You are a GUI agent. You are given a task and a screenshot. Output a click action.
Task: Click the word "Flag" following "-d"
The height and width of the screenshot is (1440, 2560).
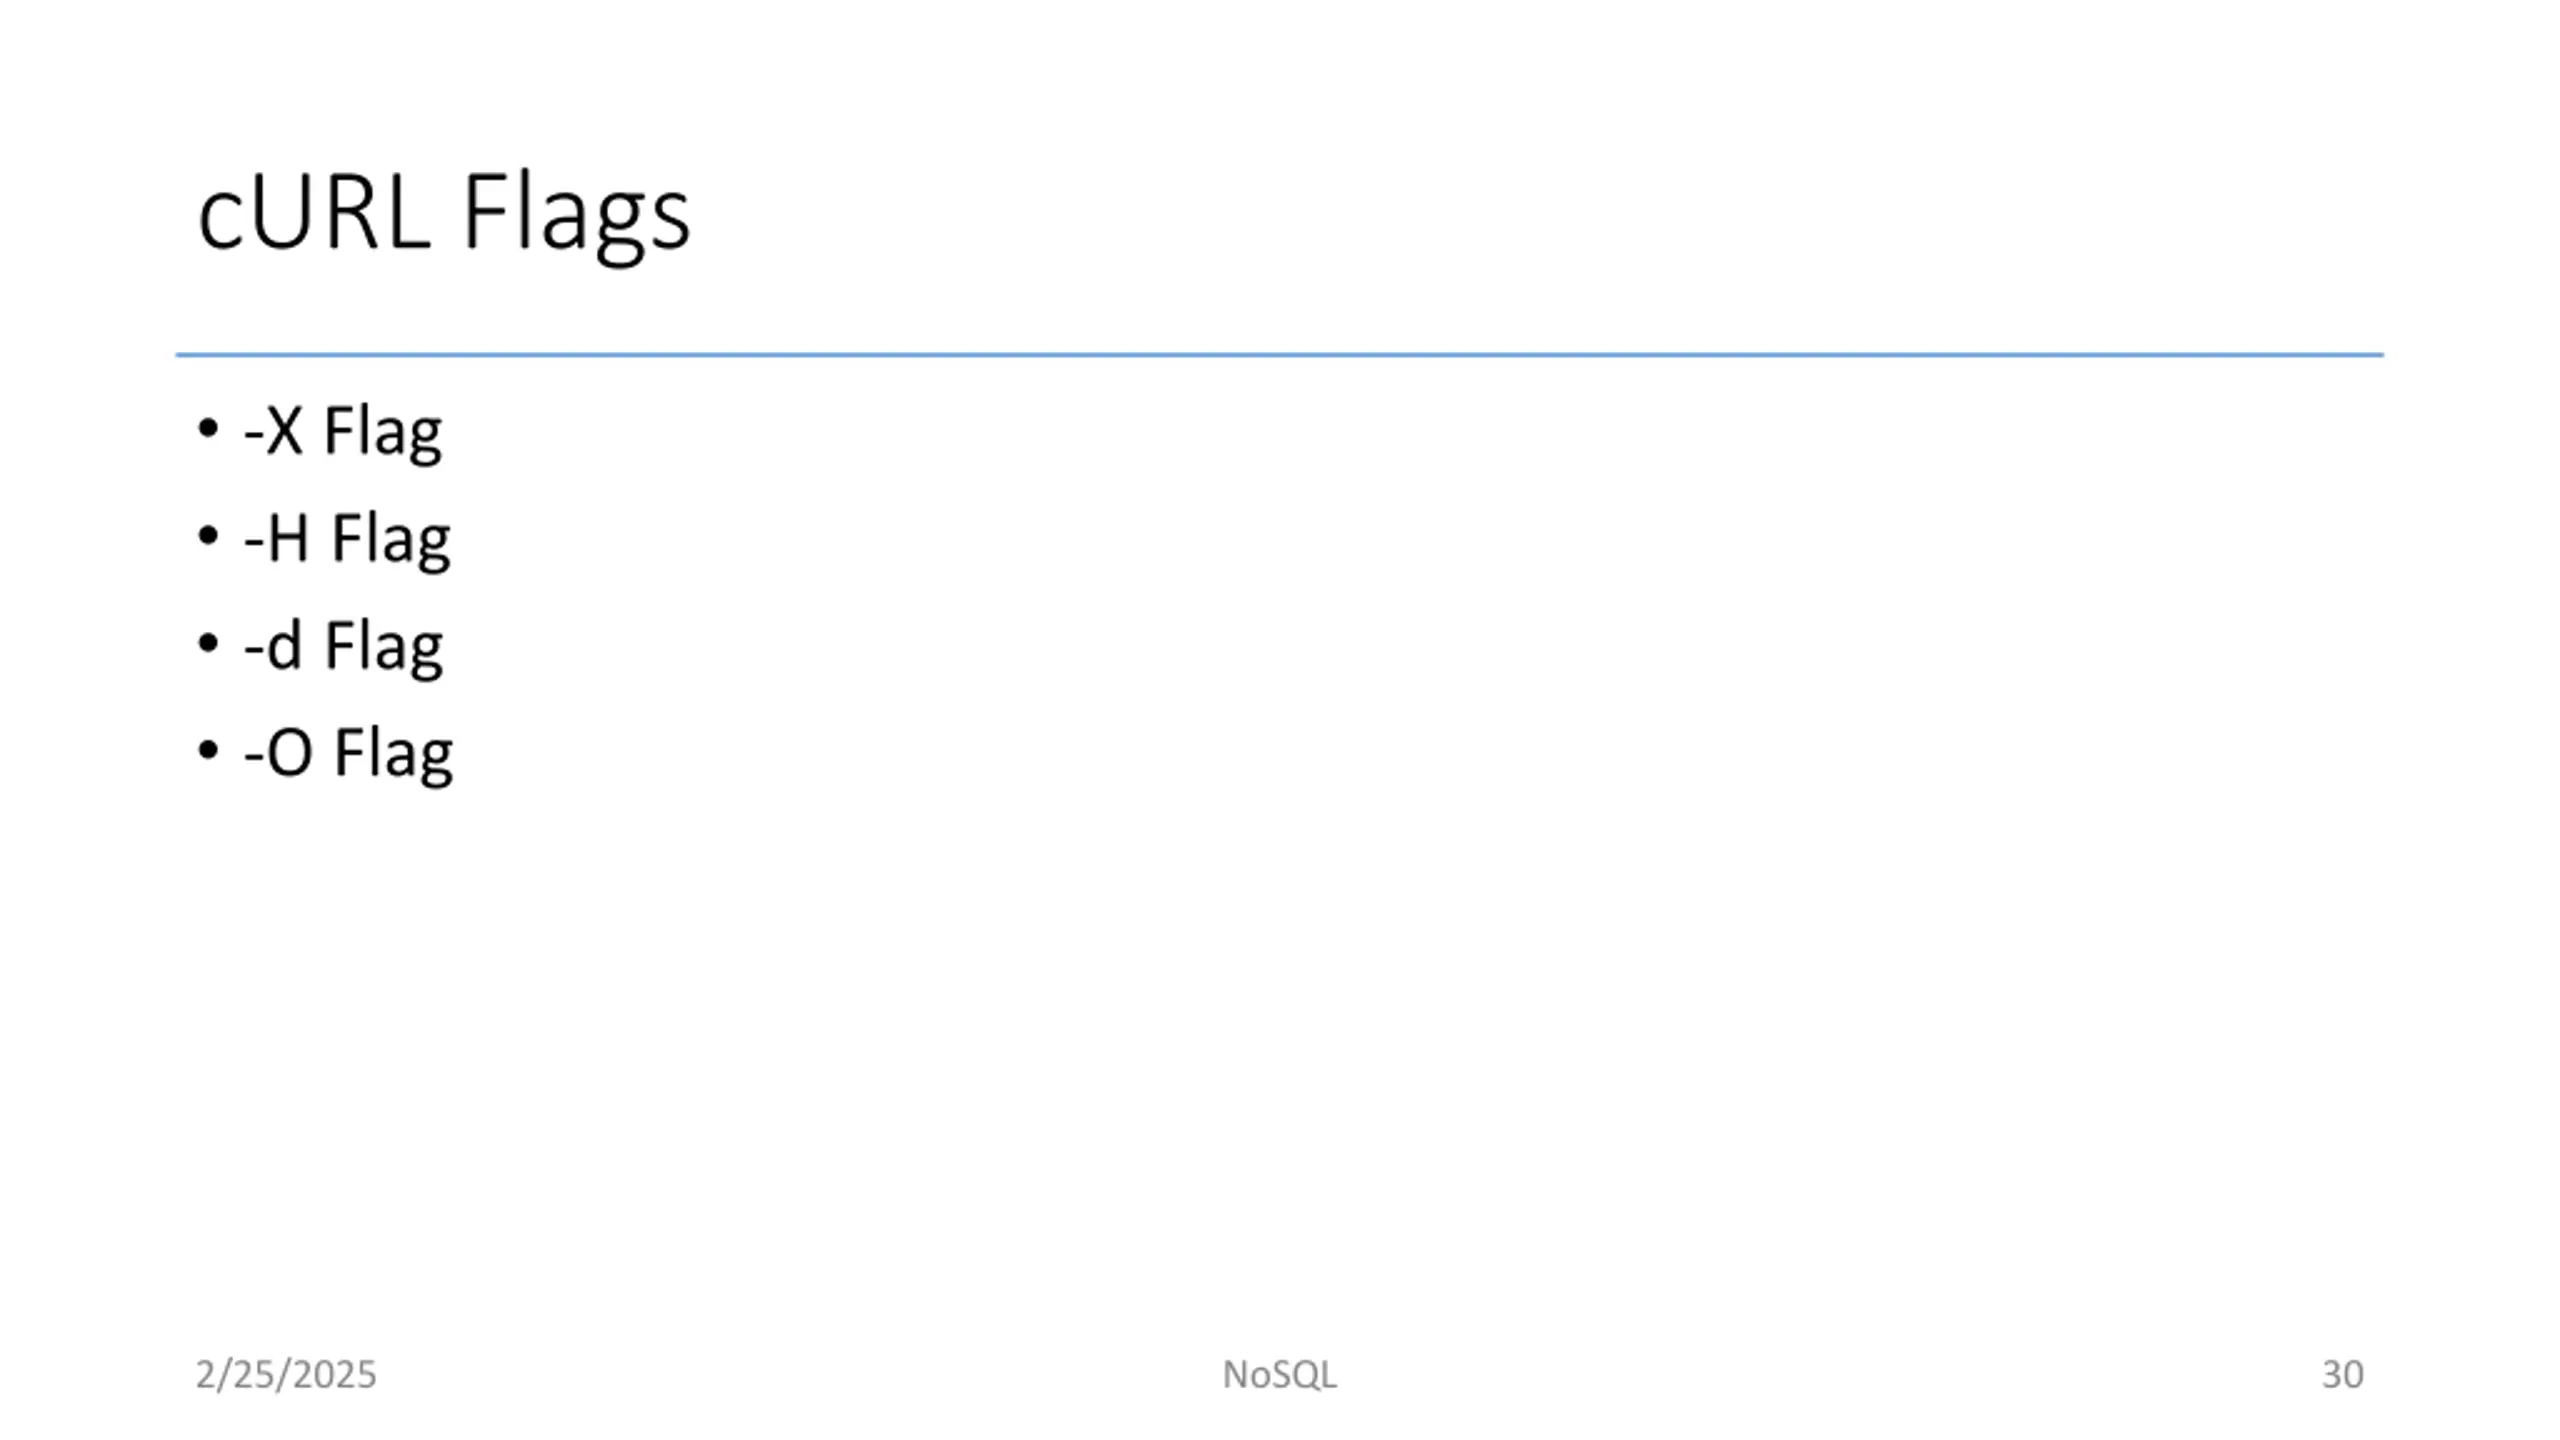pyautogui.click(x=383, y=648)
